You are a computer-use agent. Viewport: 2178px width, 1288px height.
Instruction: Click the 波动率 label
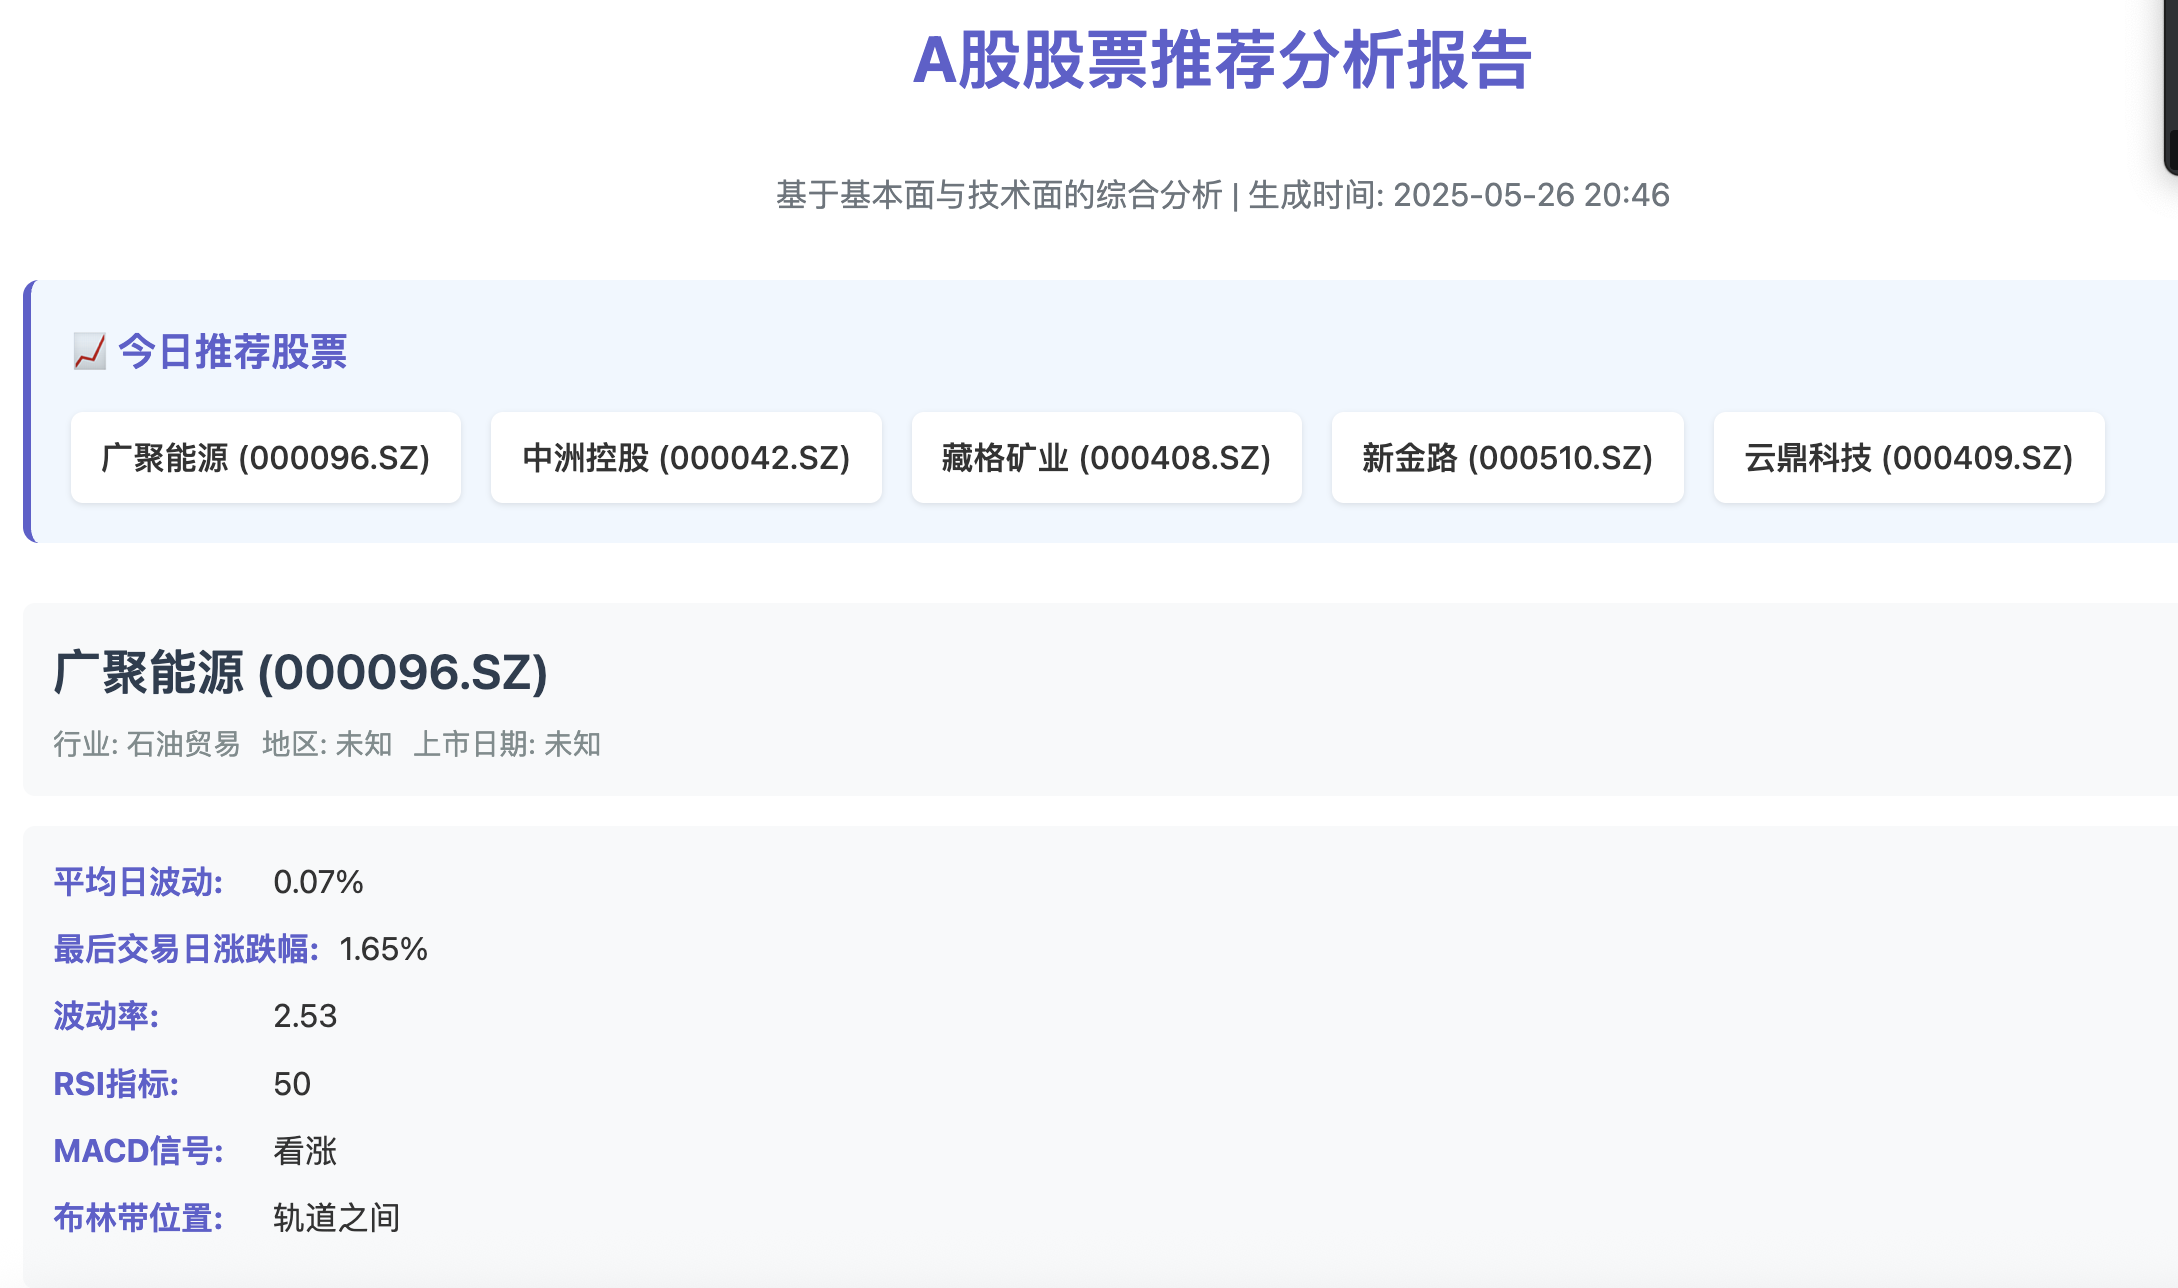coord(106,1016)
